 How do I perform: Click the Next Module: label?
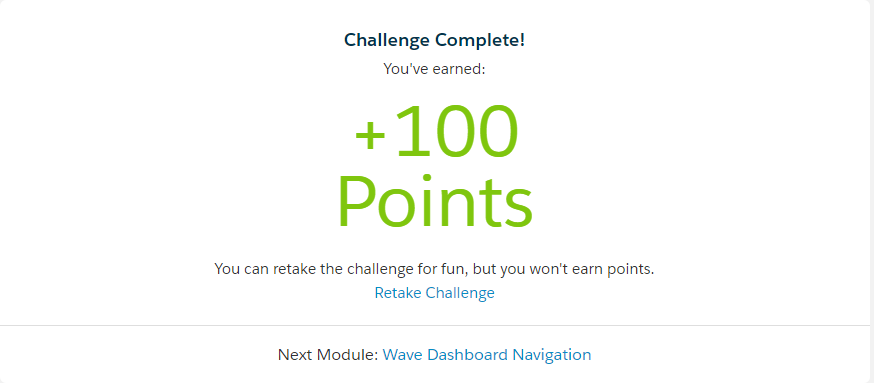click(x=328, y=355)
